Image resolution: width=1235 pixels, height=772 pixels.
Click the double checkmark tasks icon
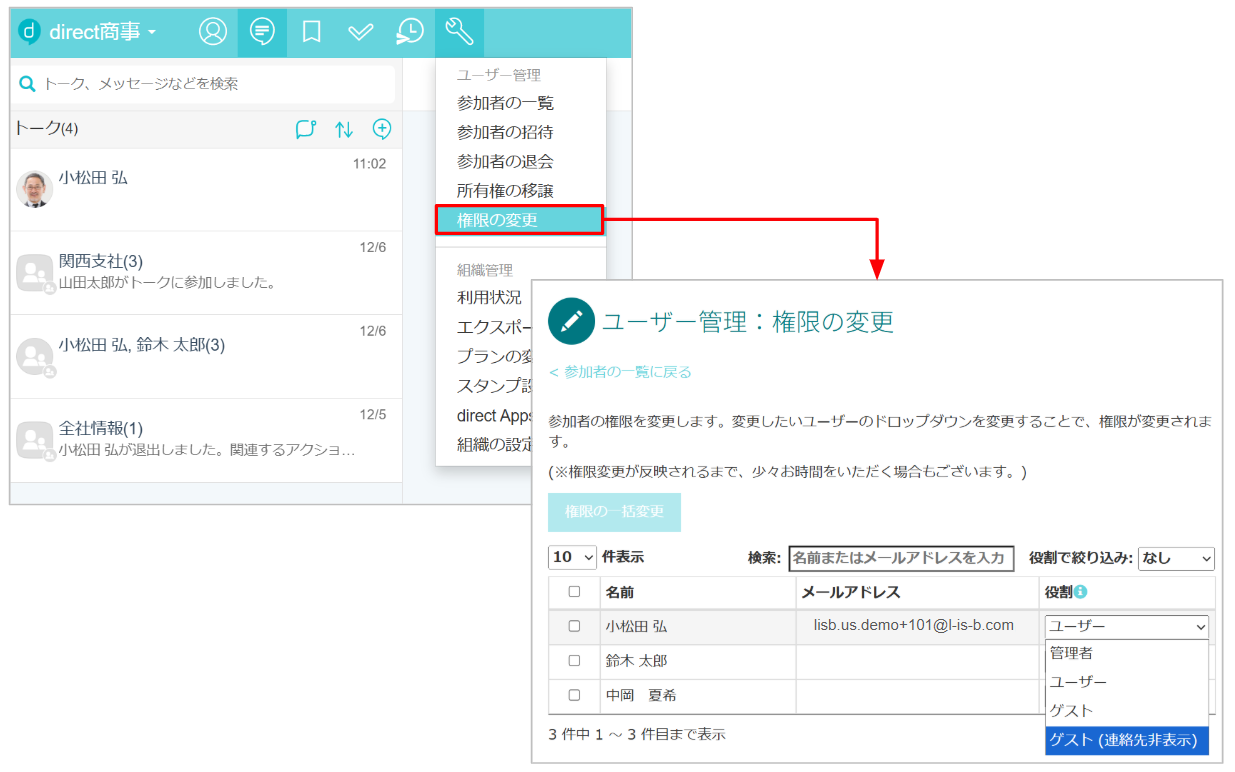pos(360,32)
